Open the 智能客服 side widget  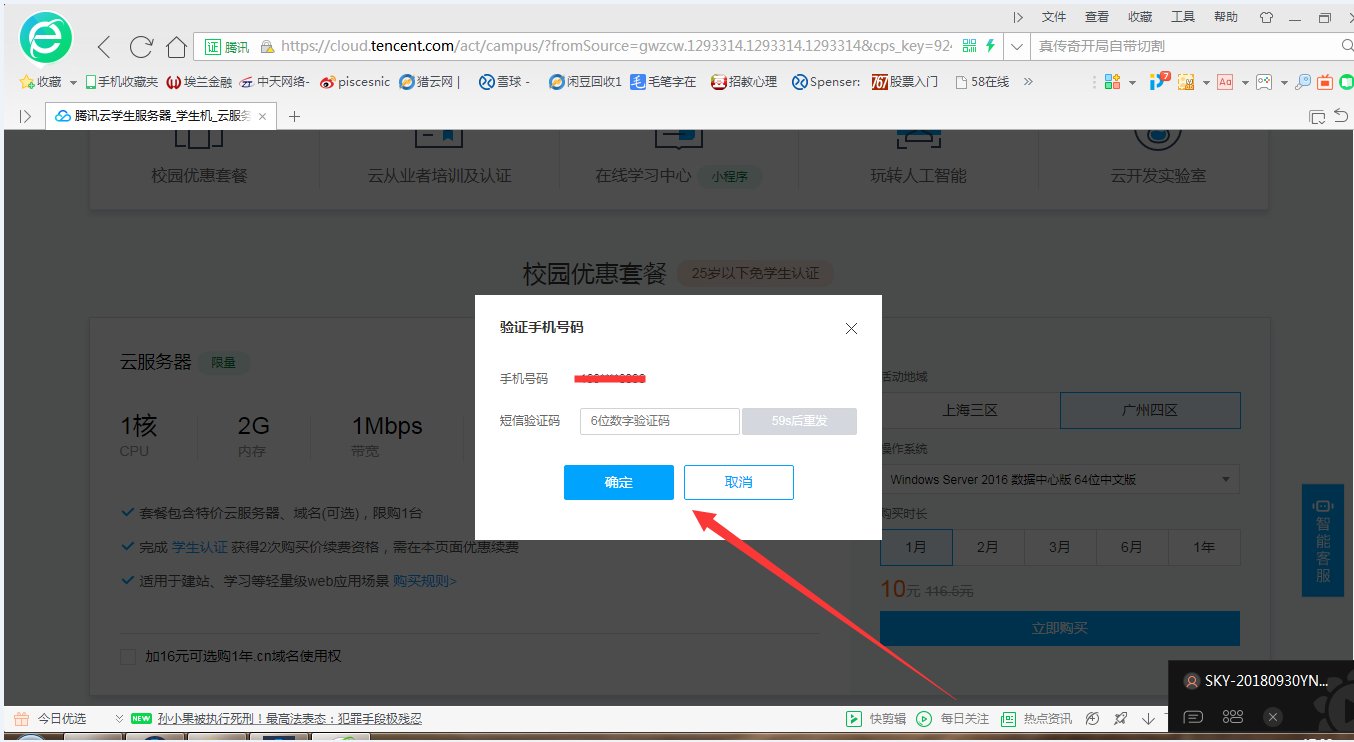(1322, 540)
